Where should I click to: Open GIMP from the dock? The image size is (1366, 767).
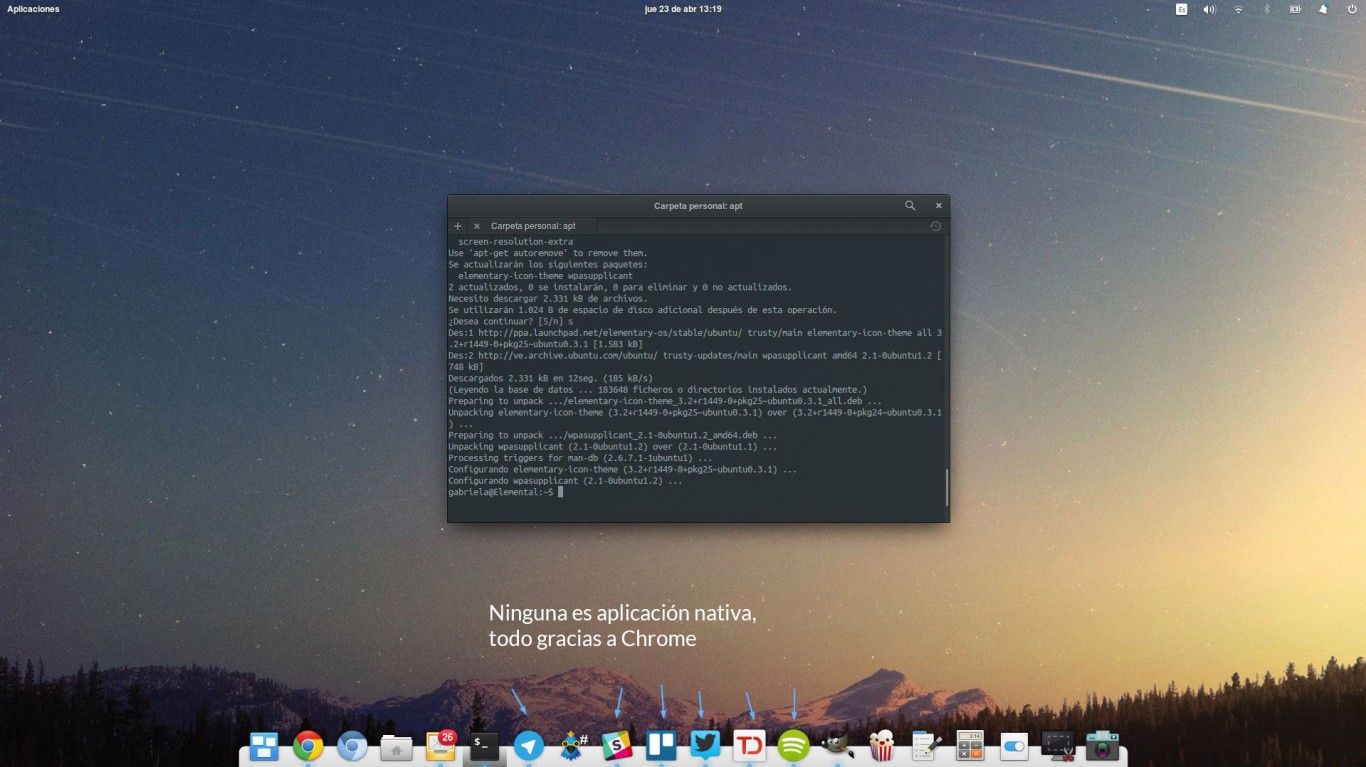pos(837,745)
